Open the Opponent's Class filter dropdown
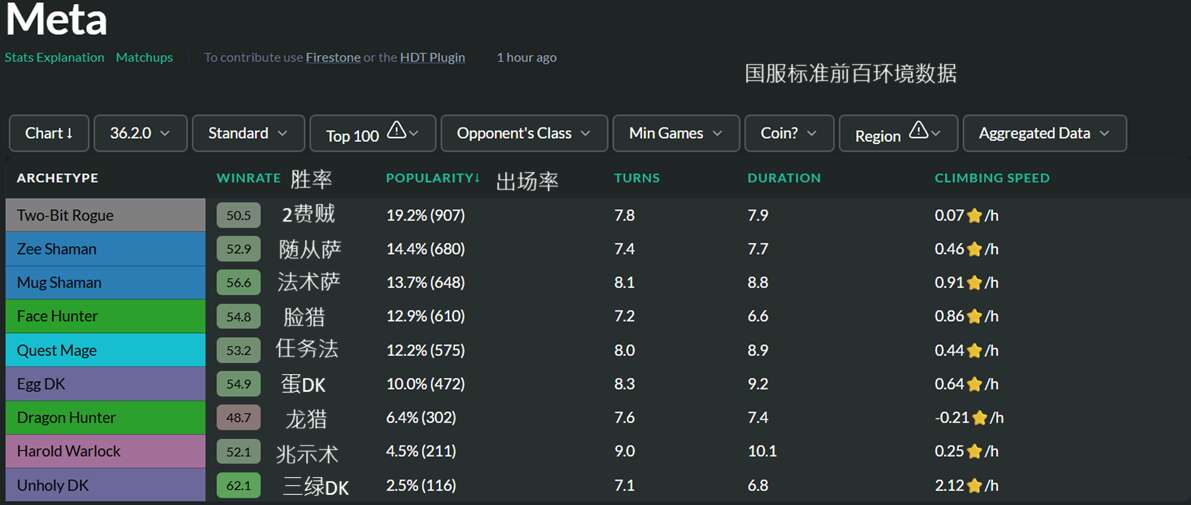Viewport: 1191px width, 505px height. click(524, 133)
